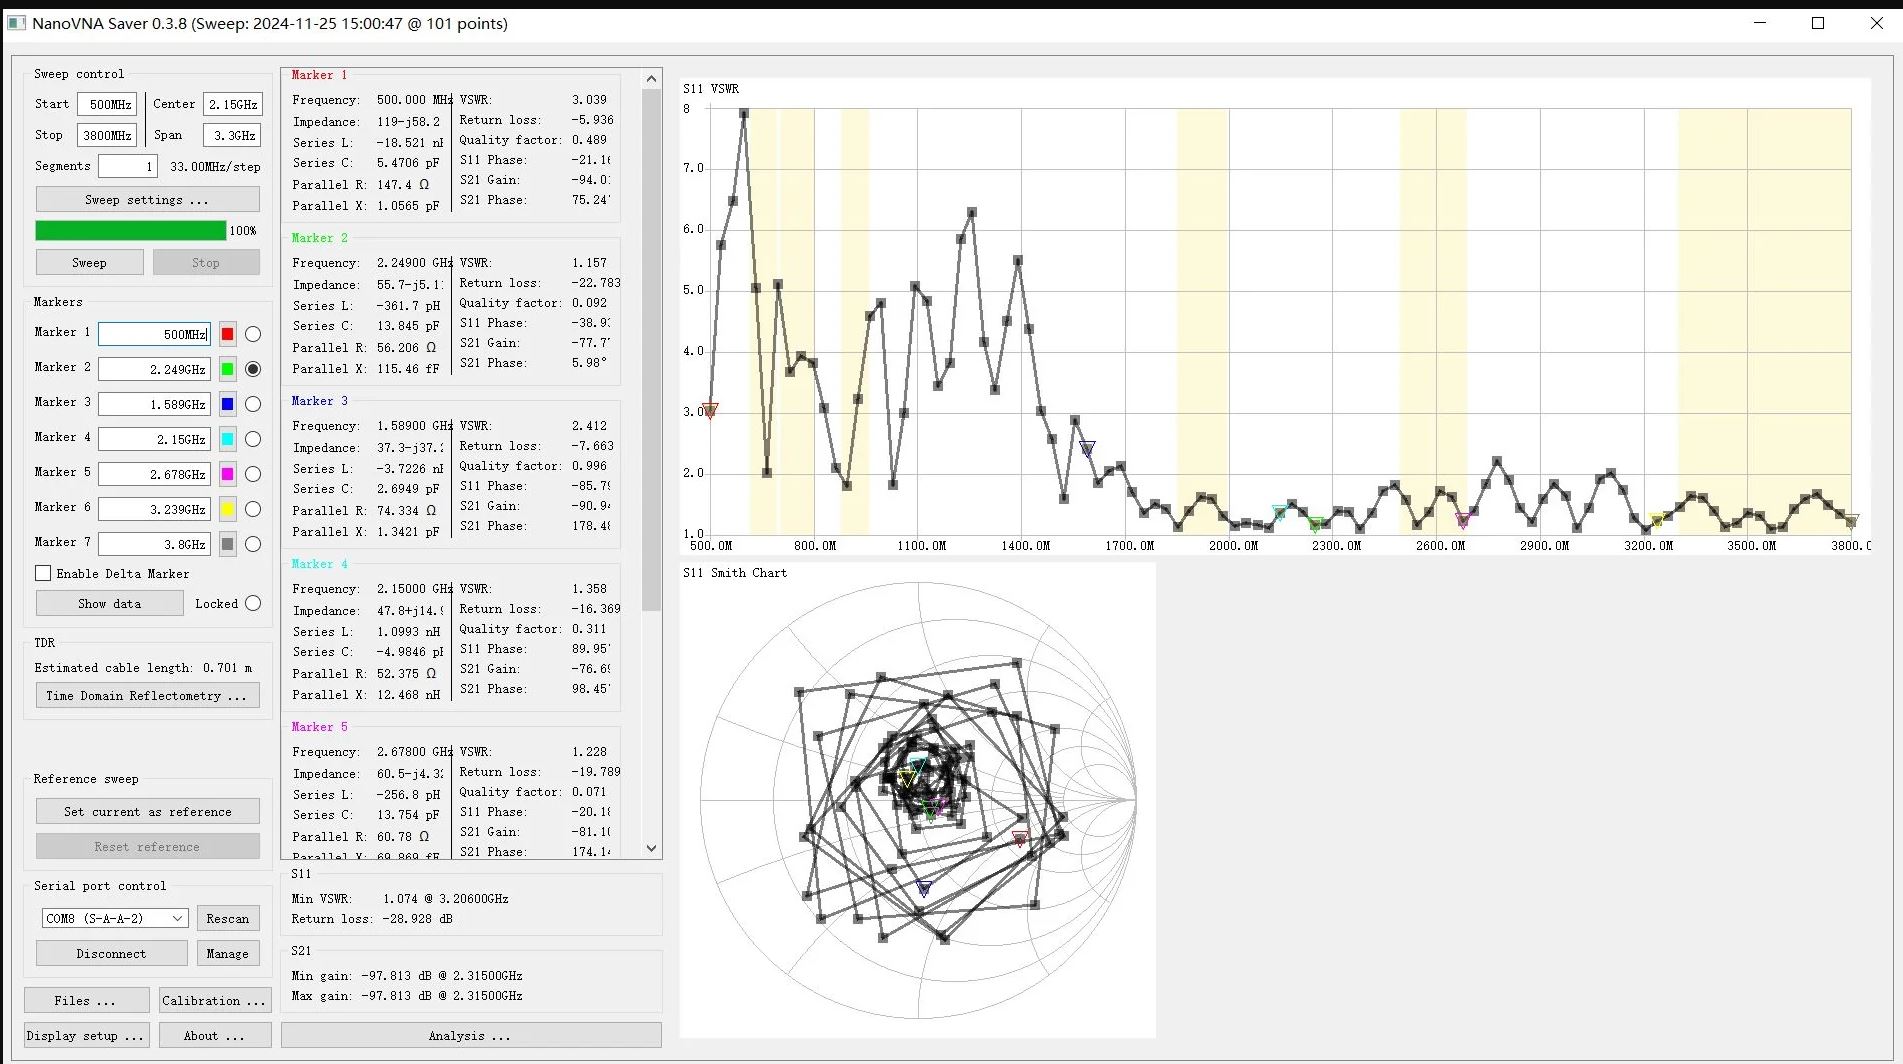Click the Span frequency input field
This screenshot has height=1064, width=1903.
[x=233, y=135]
